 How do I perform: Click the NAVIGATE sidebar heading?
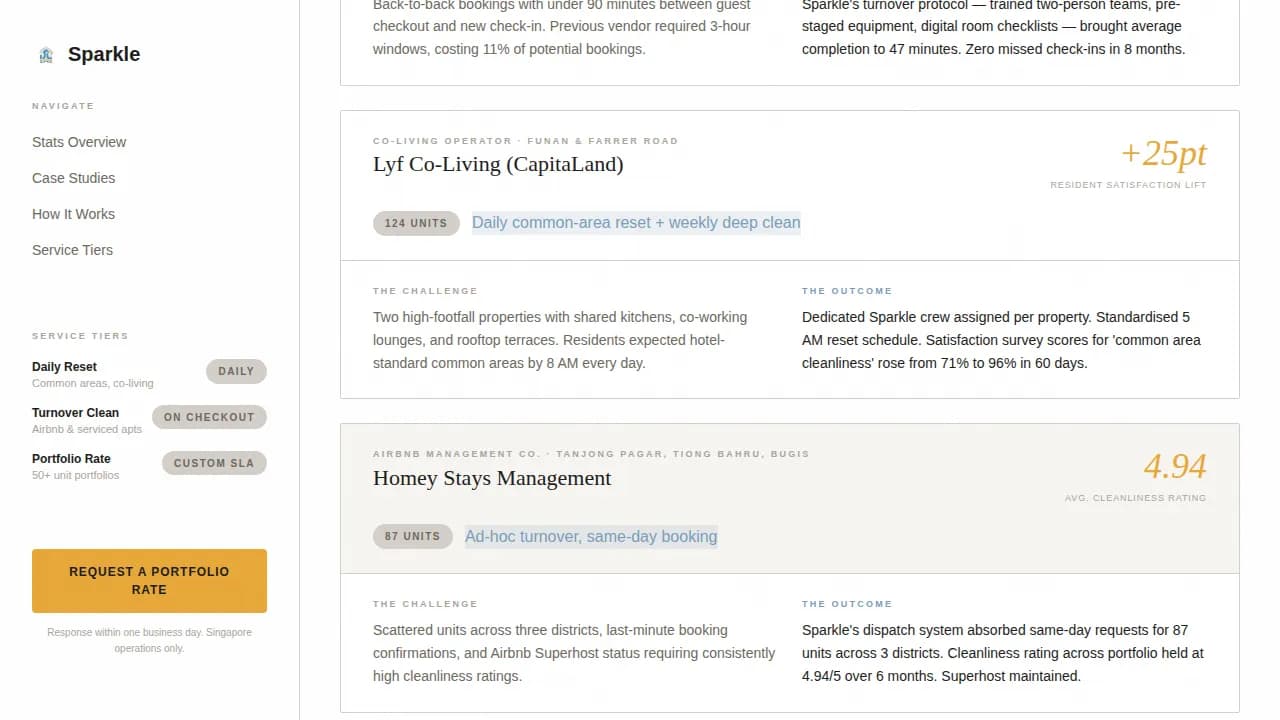point(63,106)
